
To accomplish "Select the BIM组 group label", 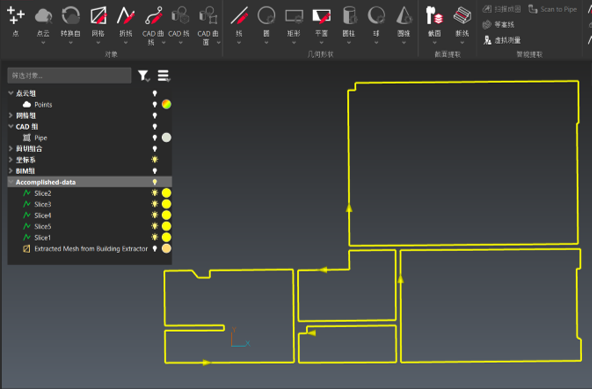I will [x=25, y=171].
